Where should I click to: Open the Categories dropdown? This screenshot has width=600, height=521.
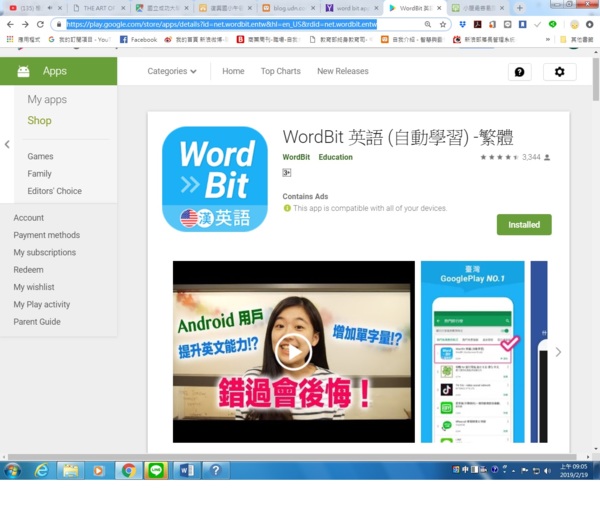[x=172, y=71]
